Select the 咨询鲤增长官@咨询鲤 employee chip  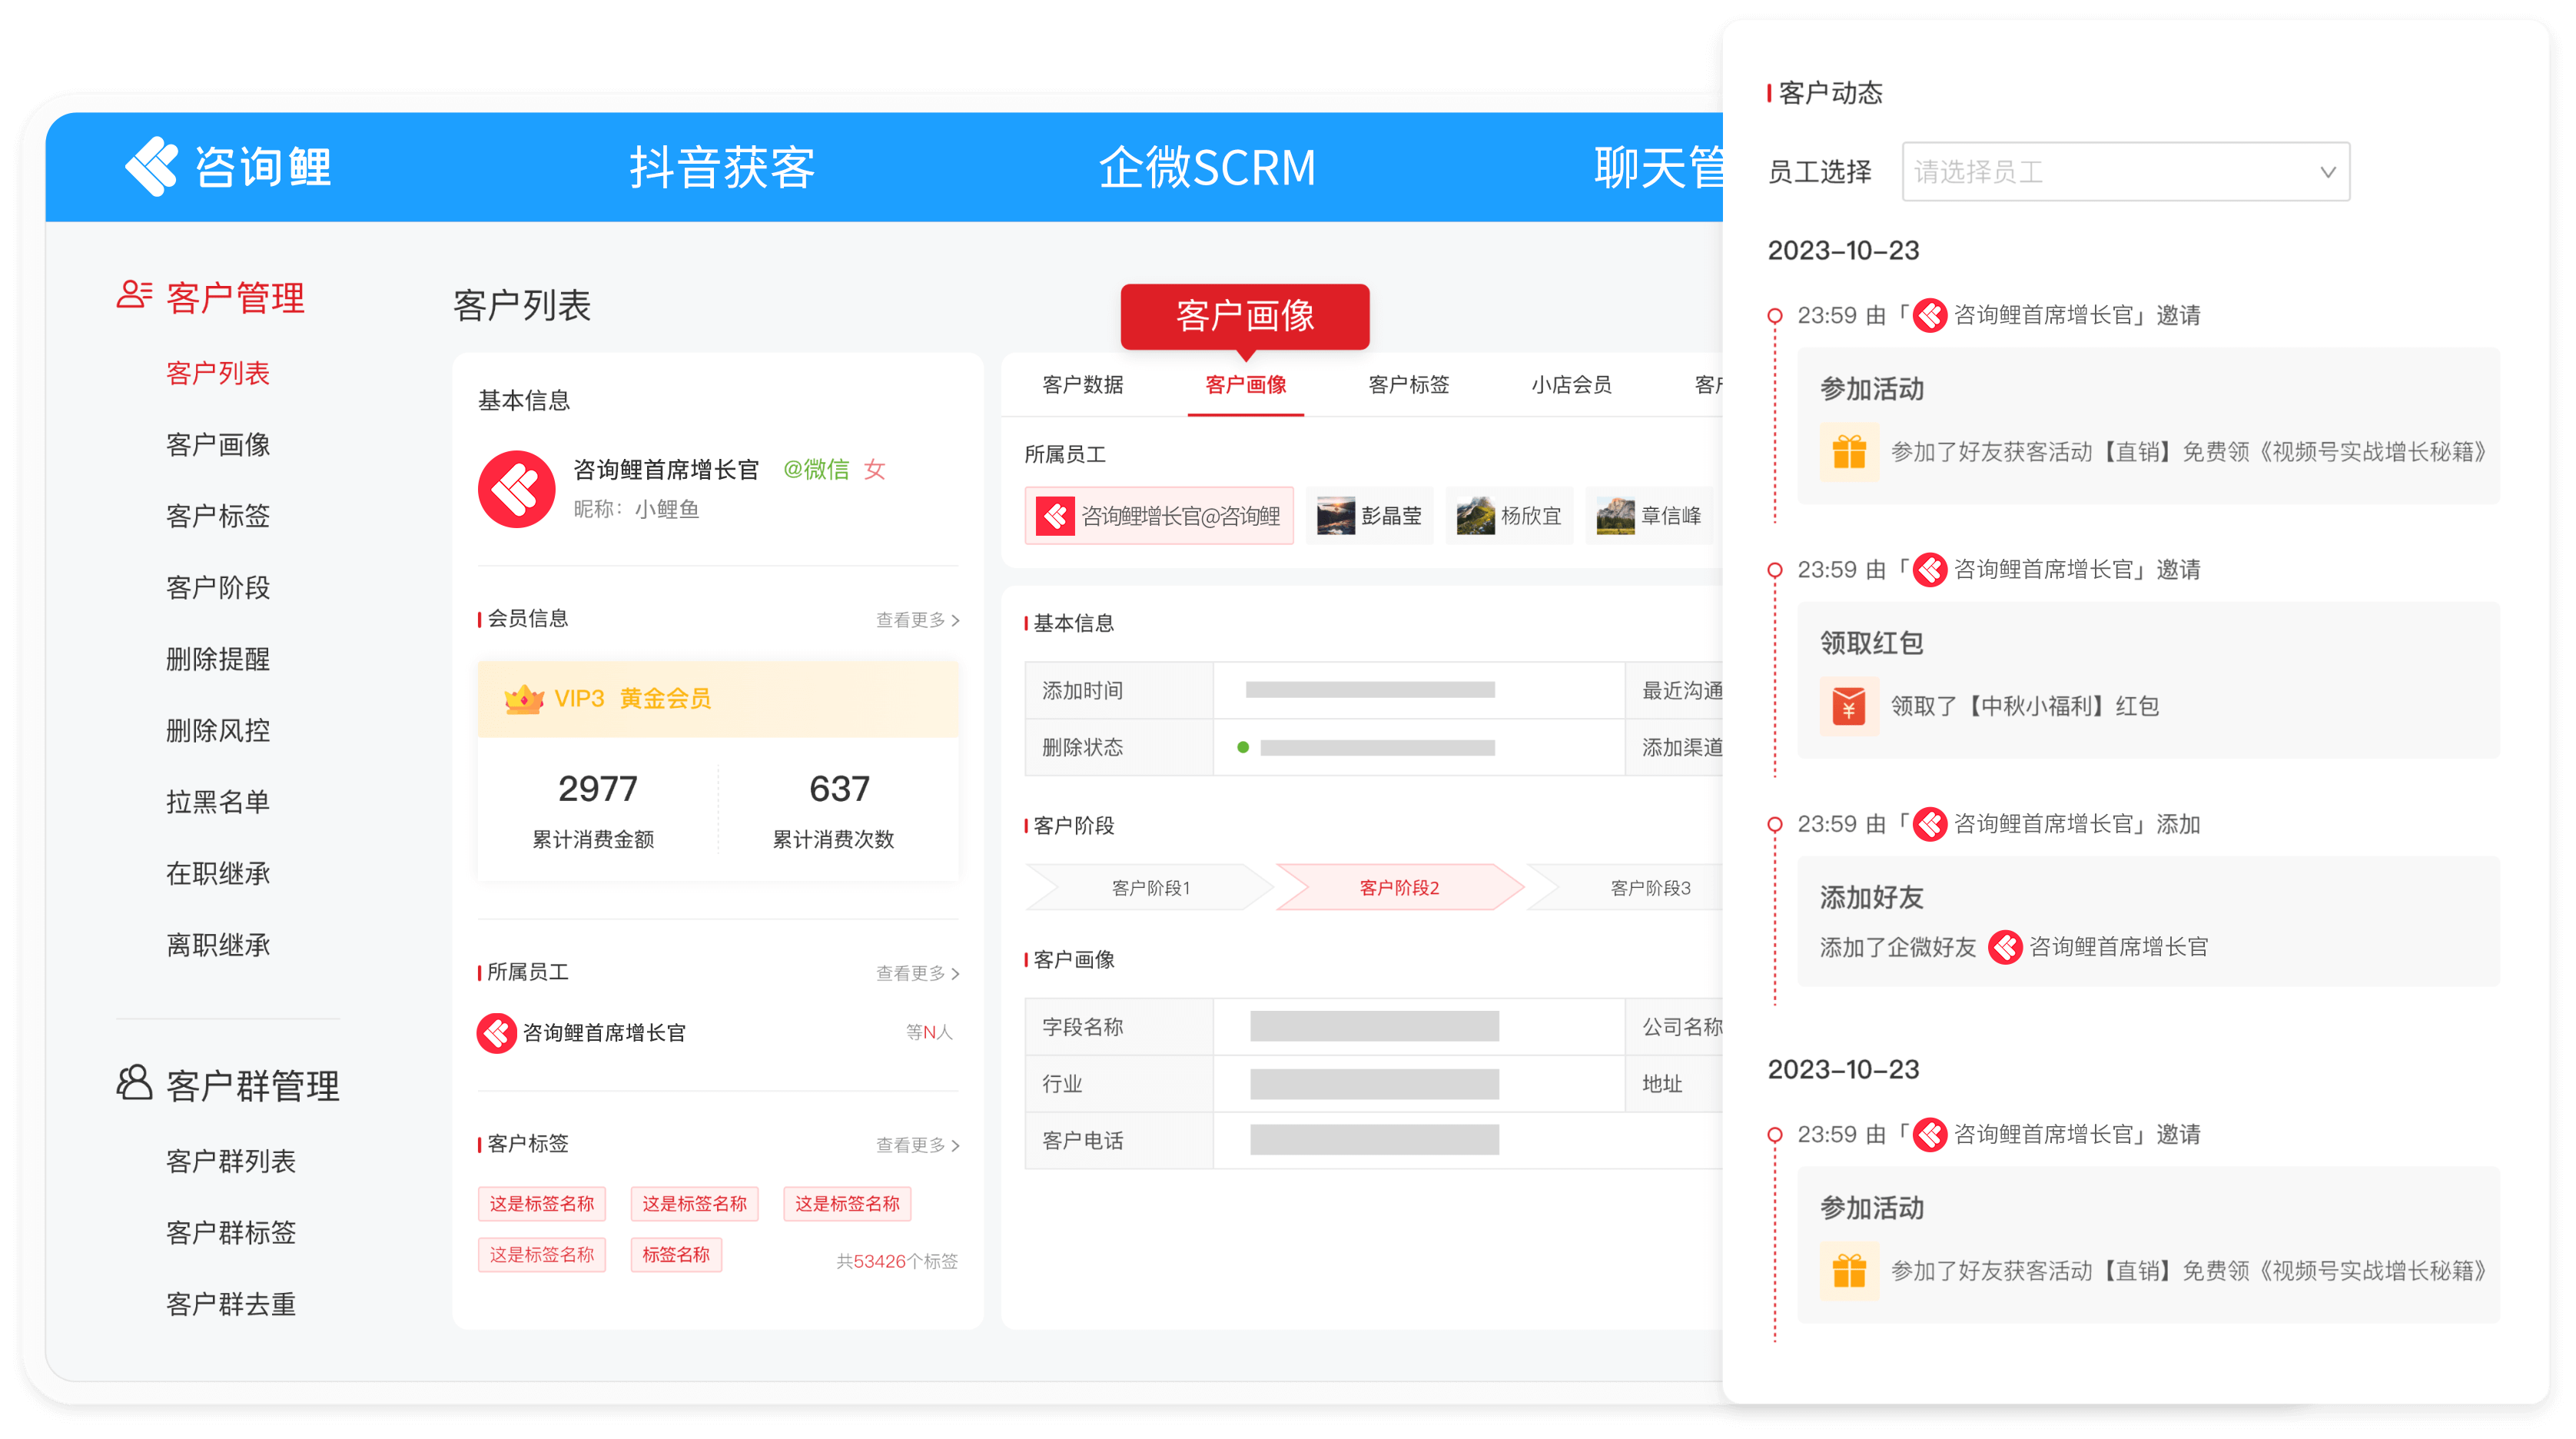1159,516
